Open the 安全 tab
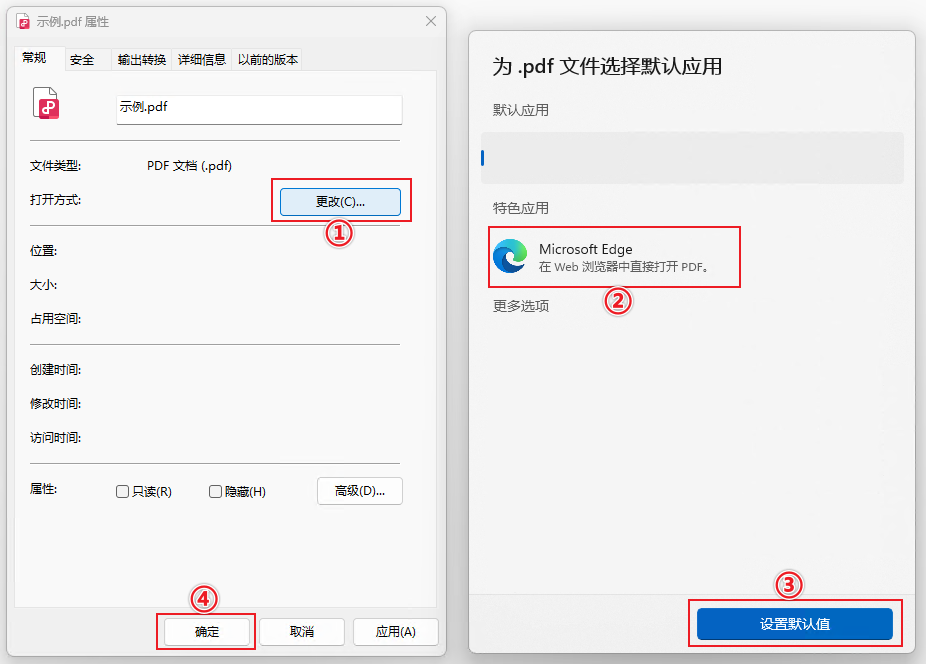Viewport: 926px width, 664px height. tap(82, 60)
